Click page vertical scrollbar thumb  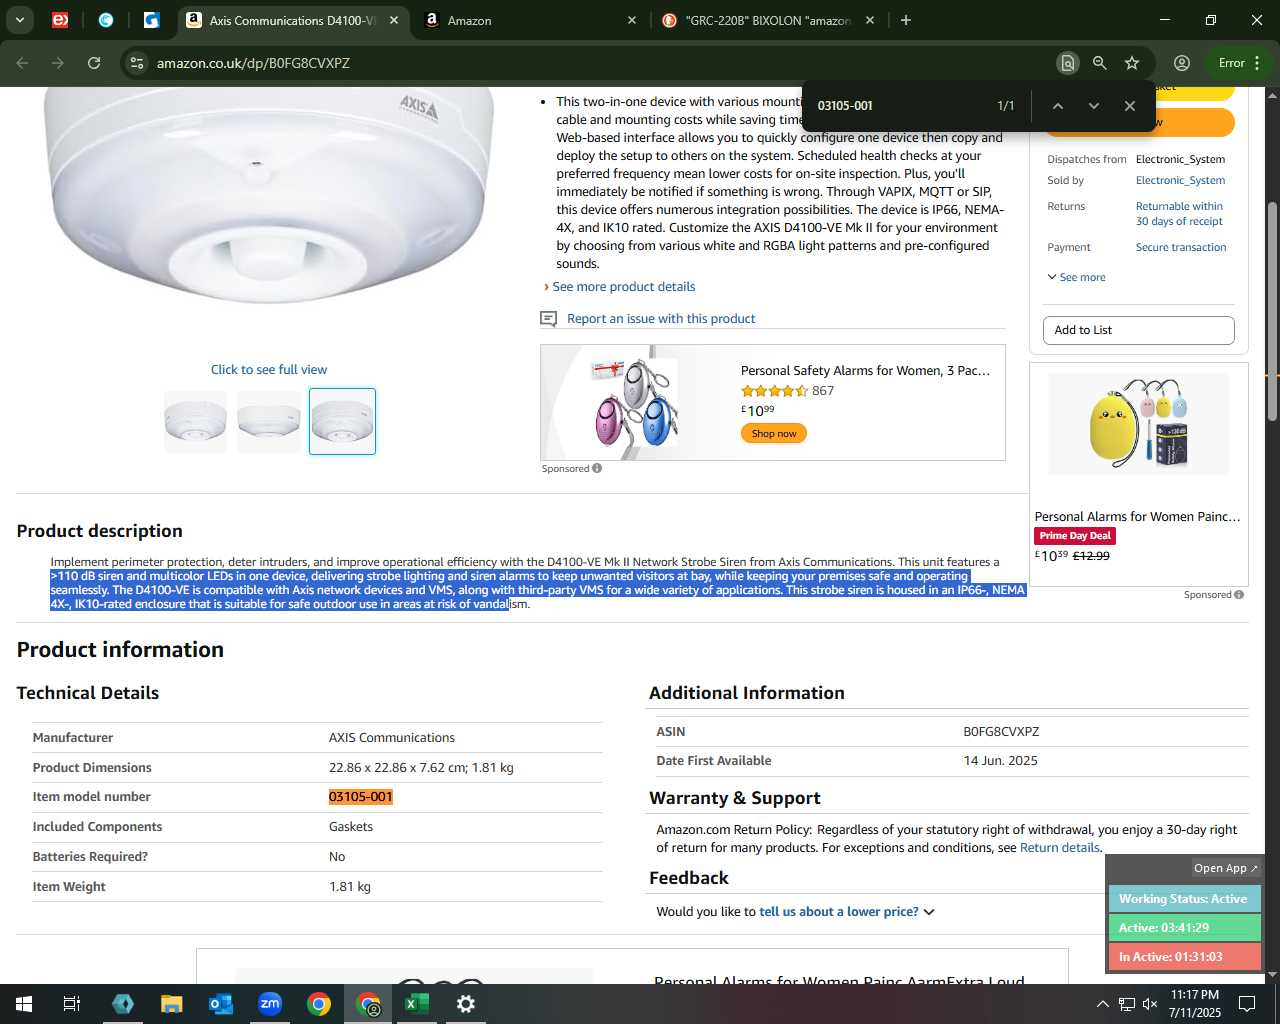(1272, 310)
